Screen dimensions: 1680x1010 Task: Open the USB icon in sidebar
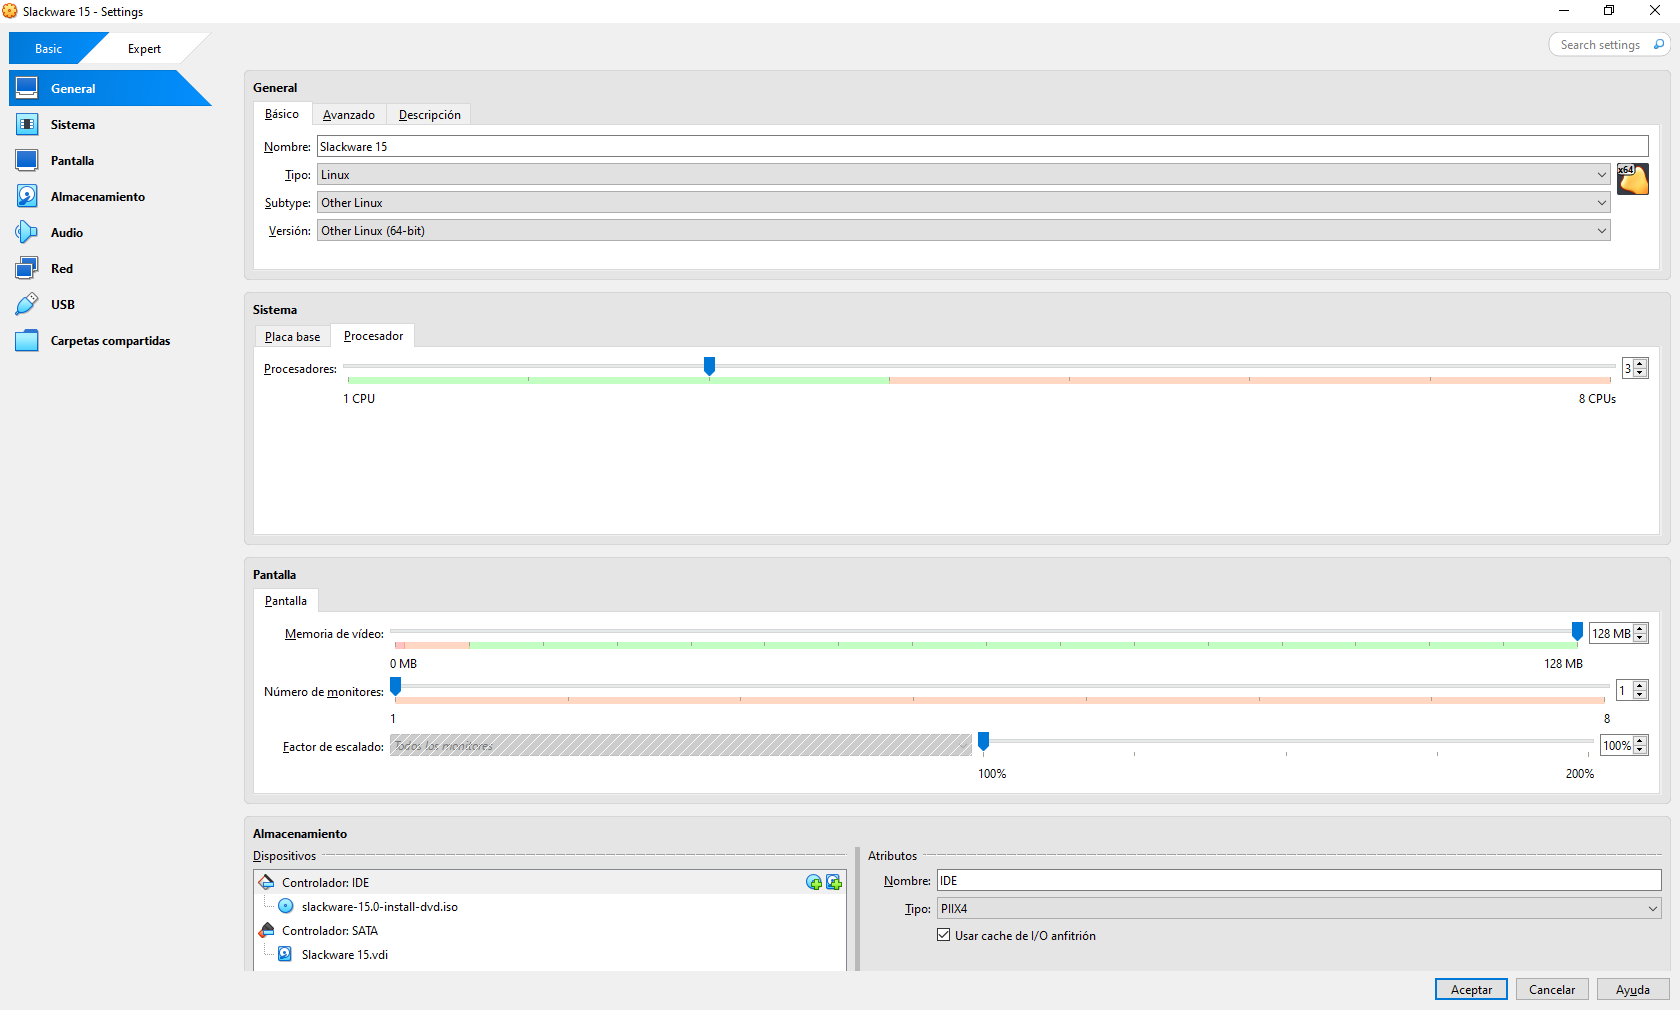tap(27, 304)
